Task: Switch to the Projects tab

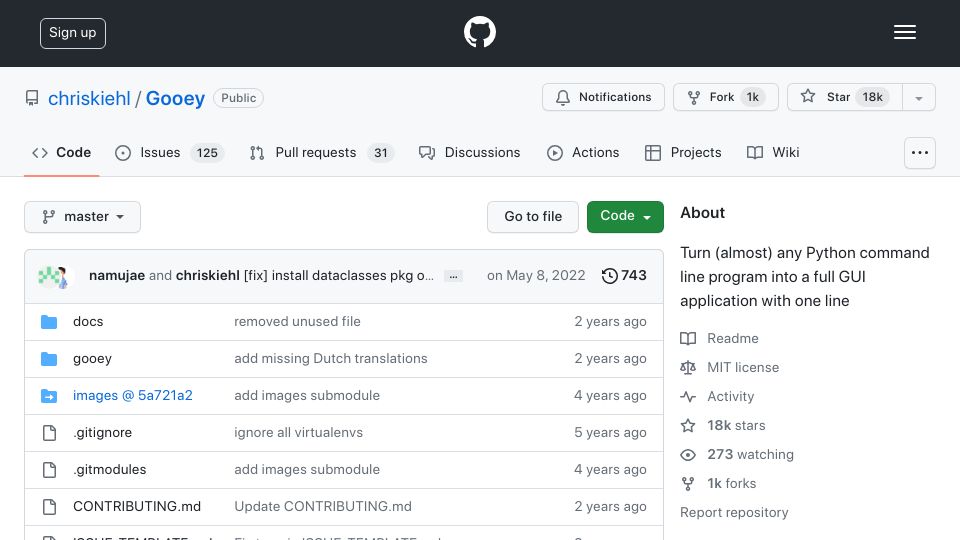Action: [x=683, y=152]
